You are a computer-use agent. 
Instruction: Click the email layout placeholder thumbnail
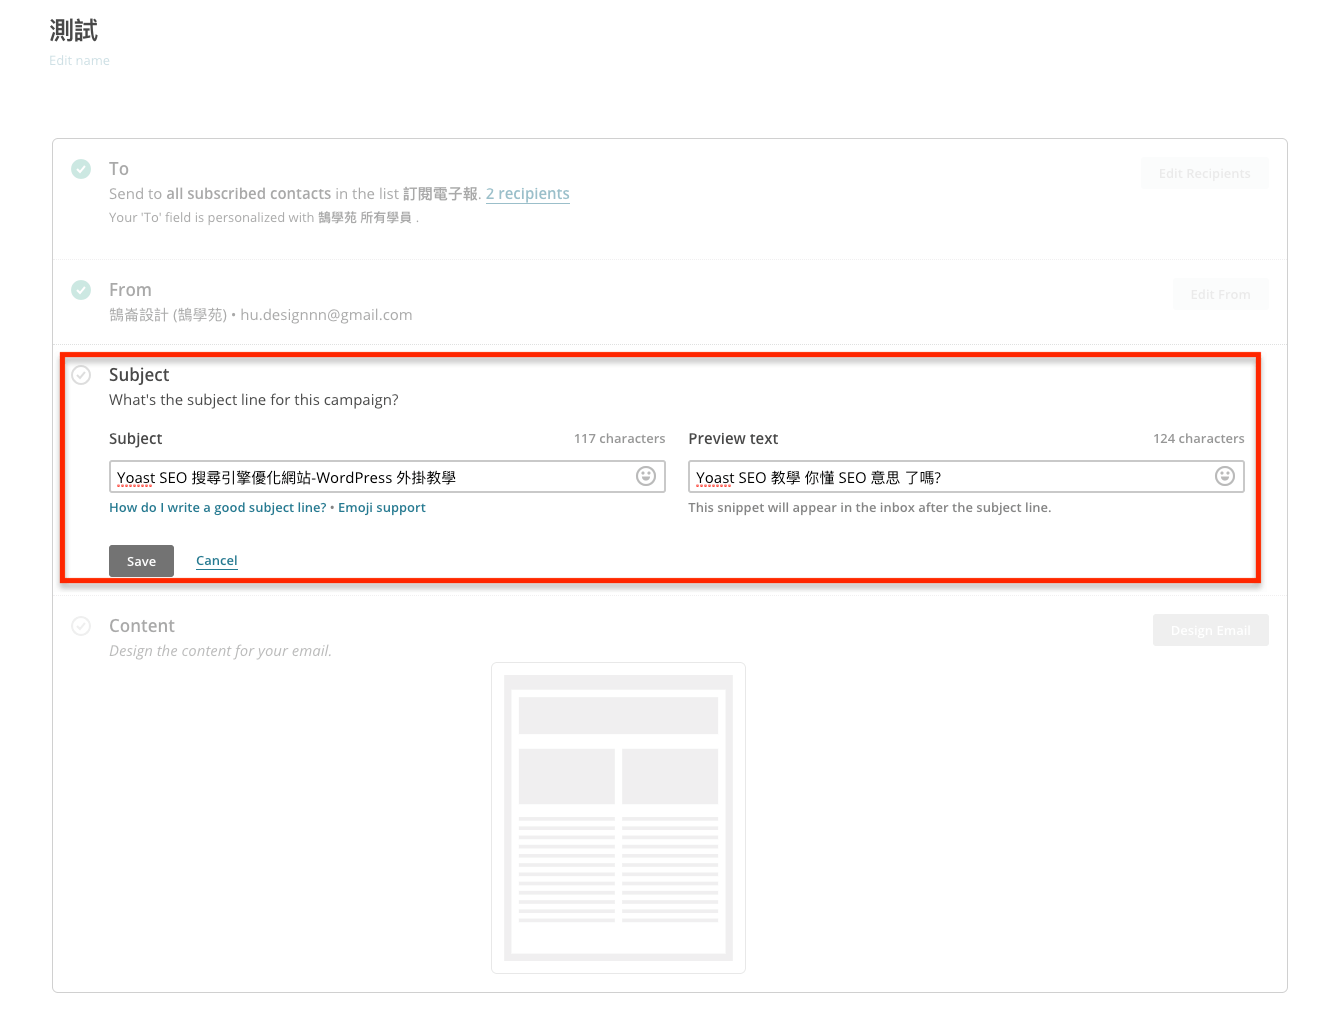point(618,817)
